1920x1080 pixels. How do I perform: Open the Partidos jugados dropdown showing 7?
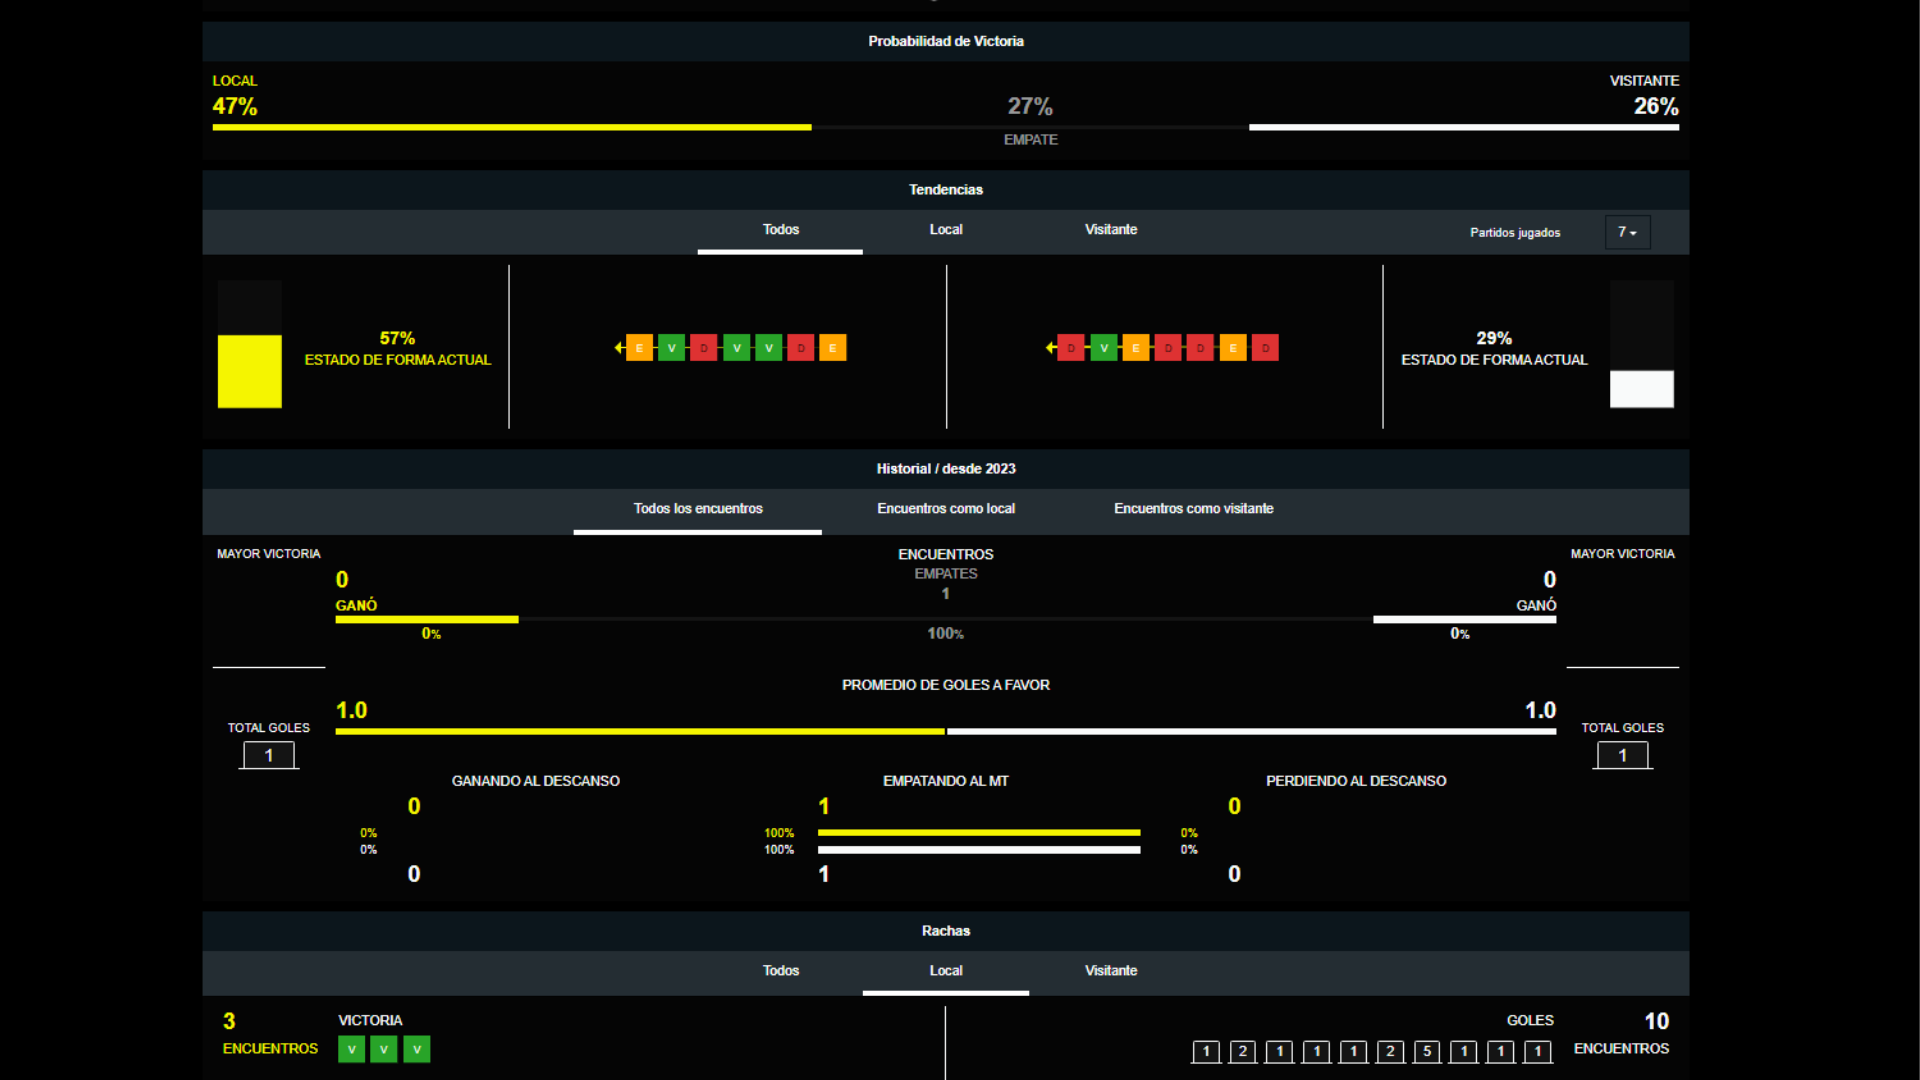[1627, 232]
